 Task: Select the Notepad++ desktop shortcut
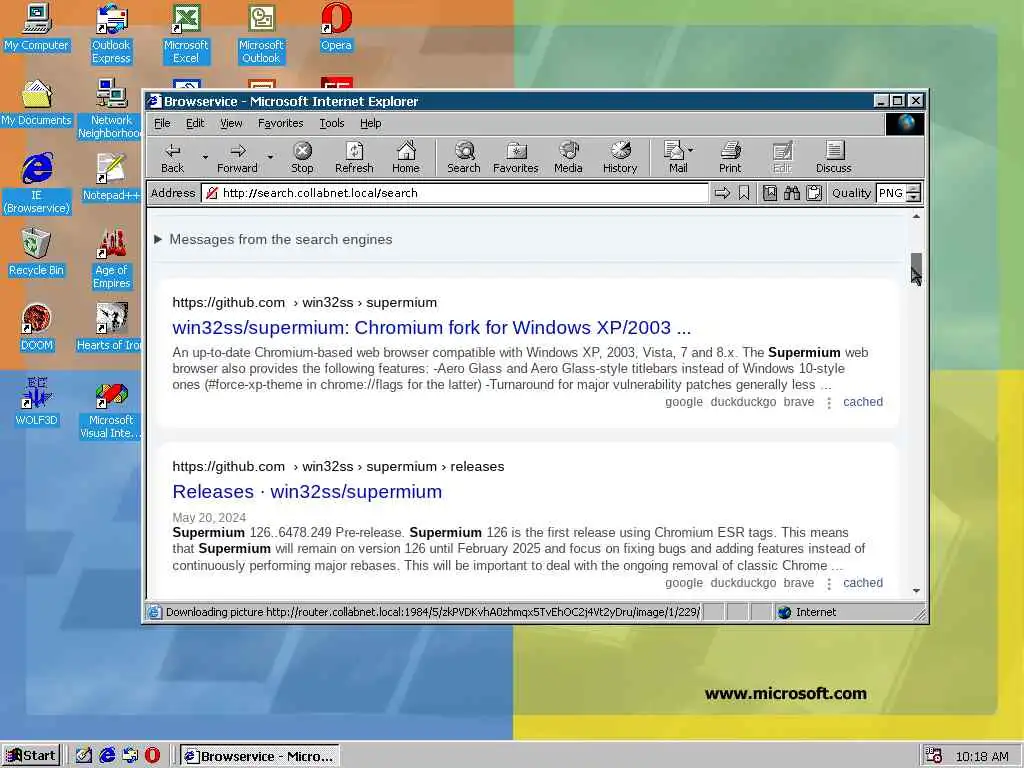click(x=111, y=178)
